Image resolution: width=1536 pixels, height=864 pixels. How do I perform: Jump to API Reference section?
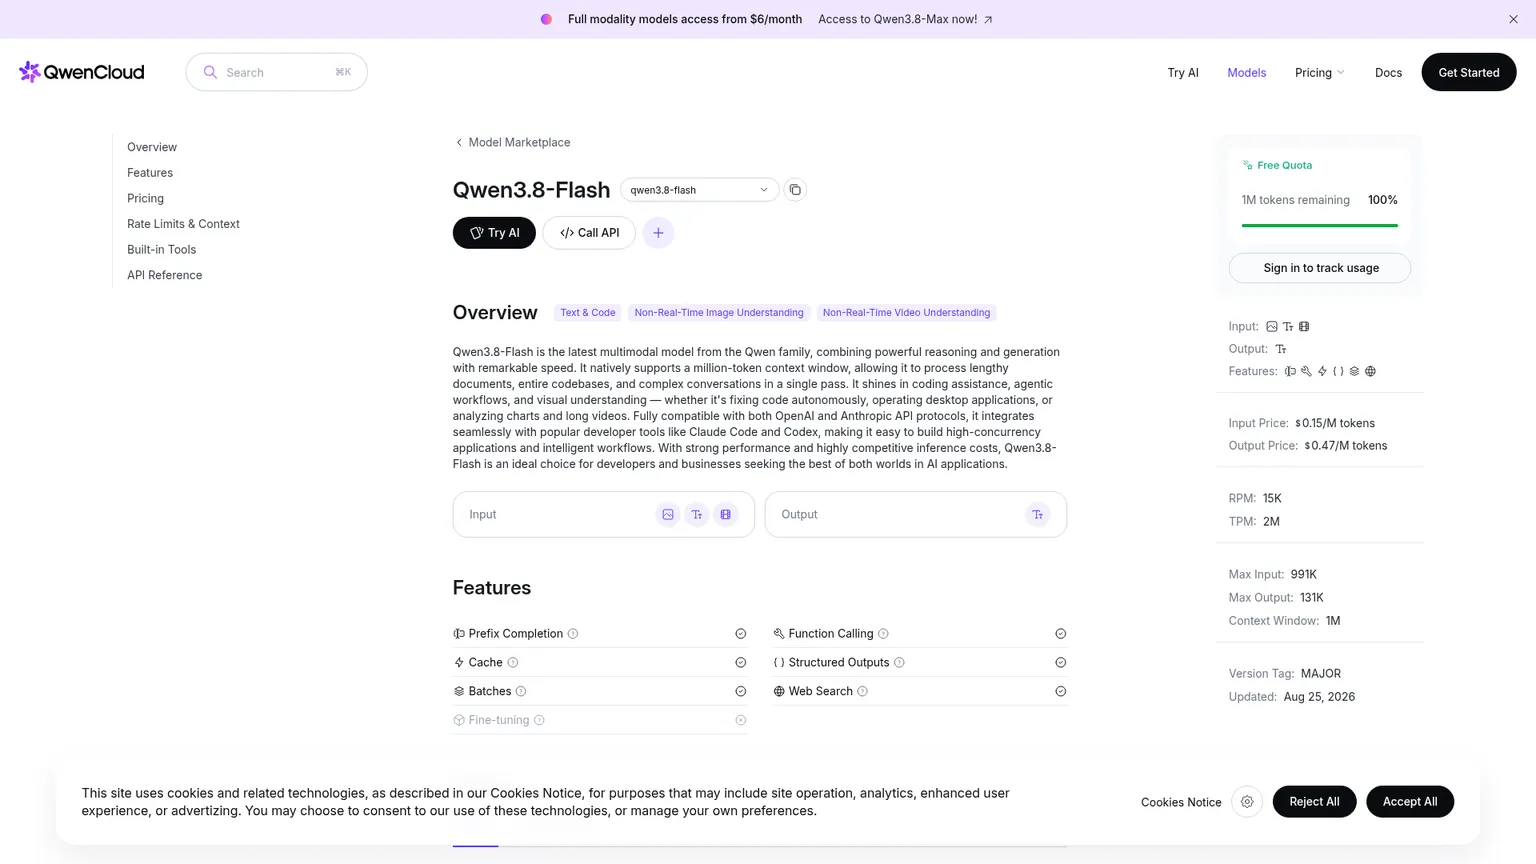pos(164,276)
